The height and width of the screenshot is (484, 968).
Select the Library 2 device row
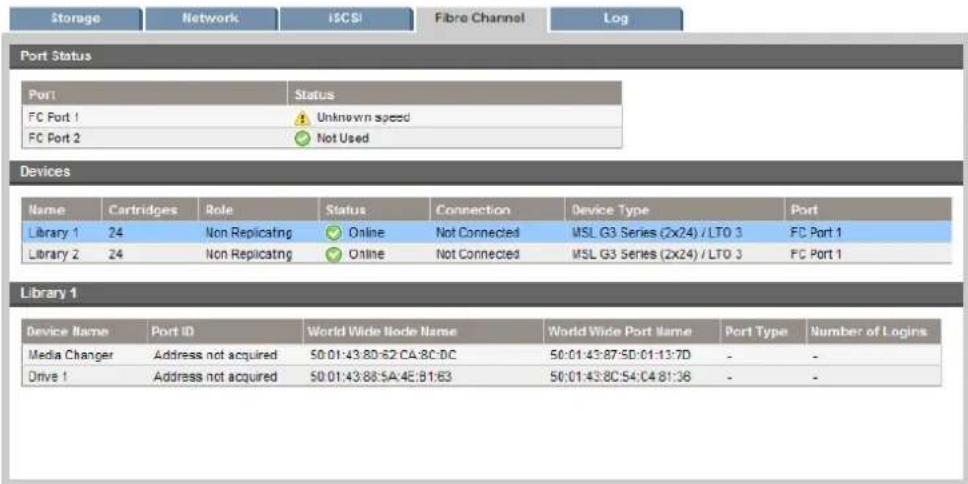click(486, 254)
